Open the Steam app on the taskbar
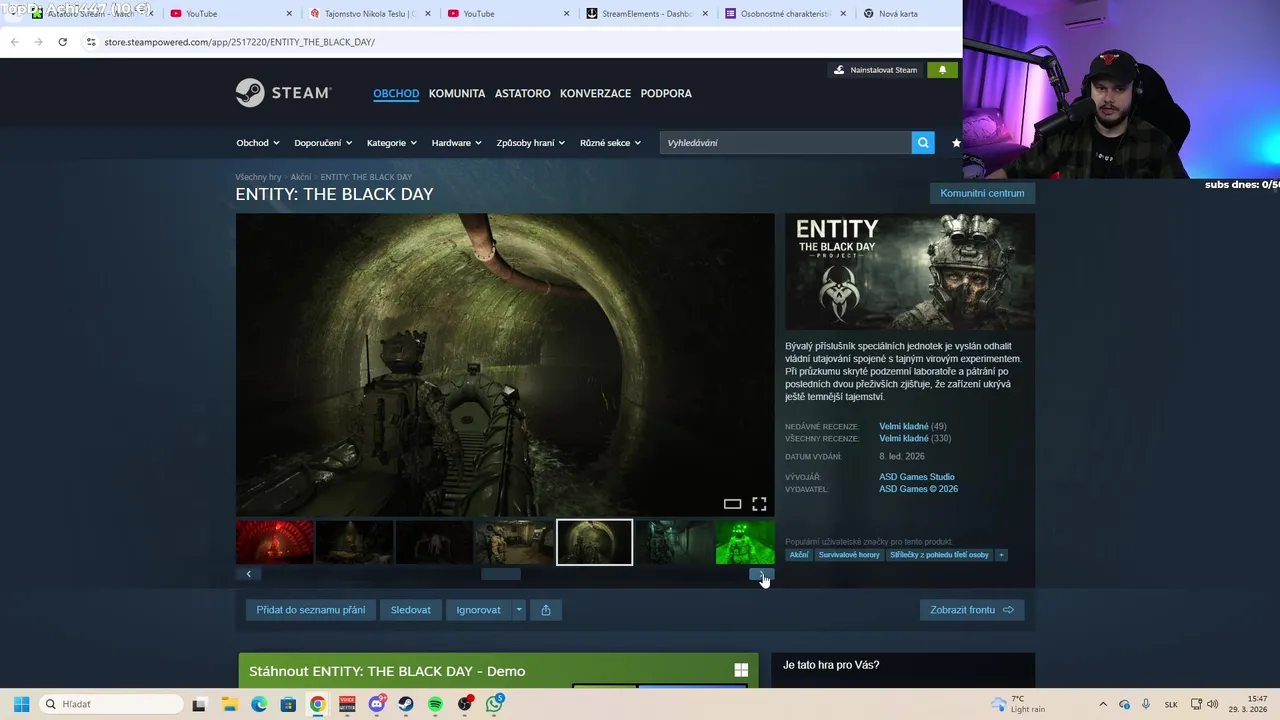1280x720 pixels. click(x=406, y=704)
